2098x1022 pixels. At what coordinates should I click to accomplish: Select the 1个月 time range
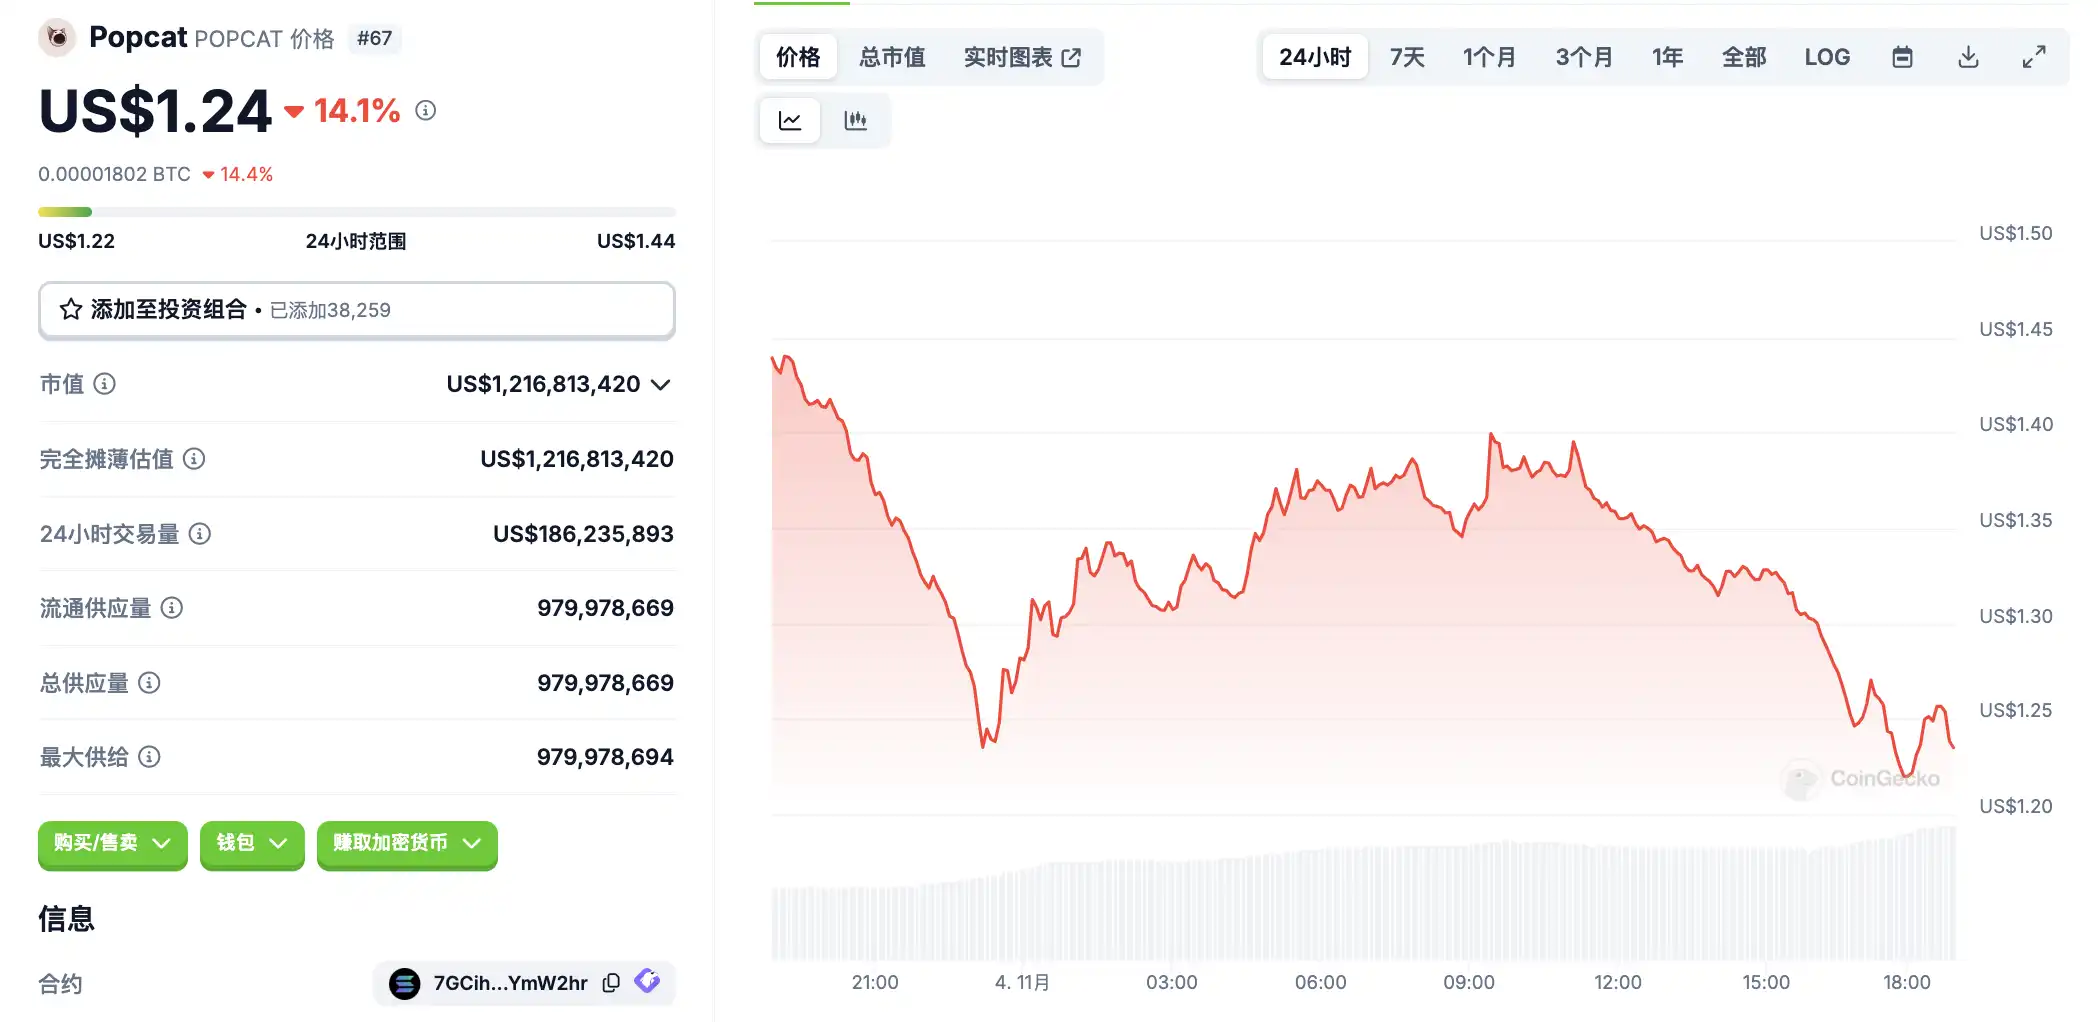[x=1489, y=57]
